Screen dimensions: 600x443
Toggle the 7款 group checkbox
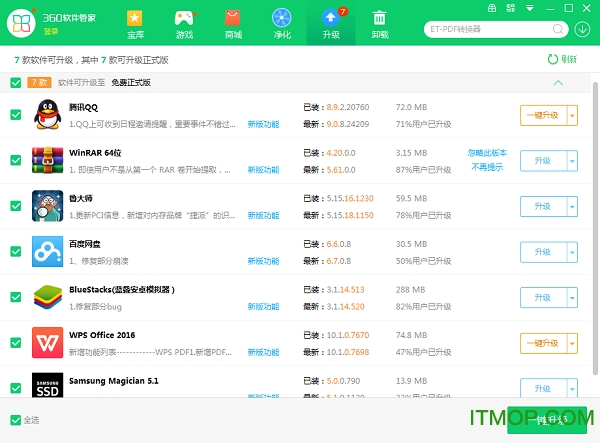[16, 83]
